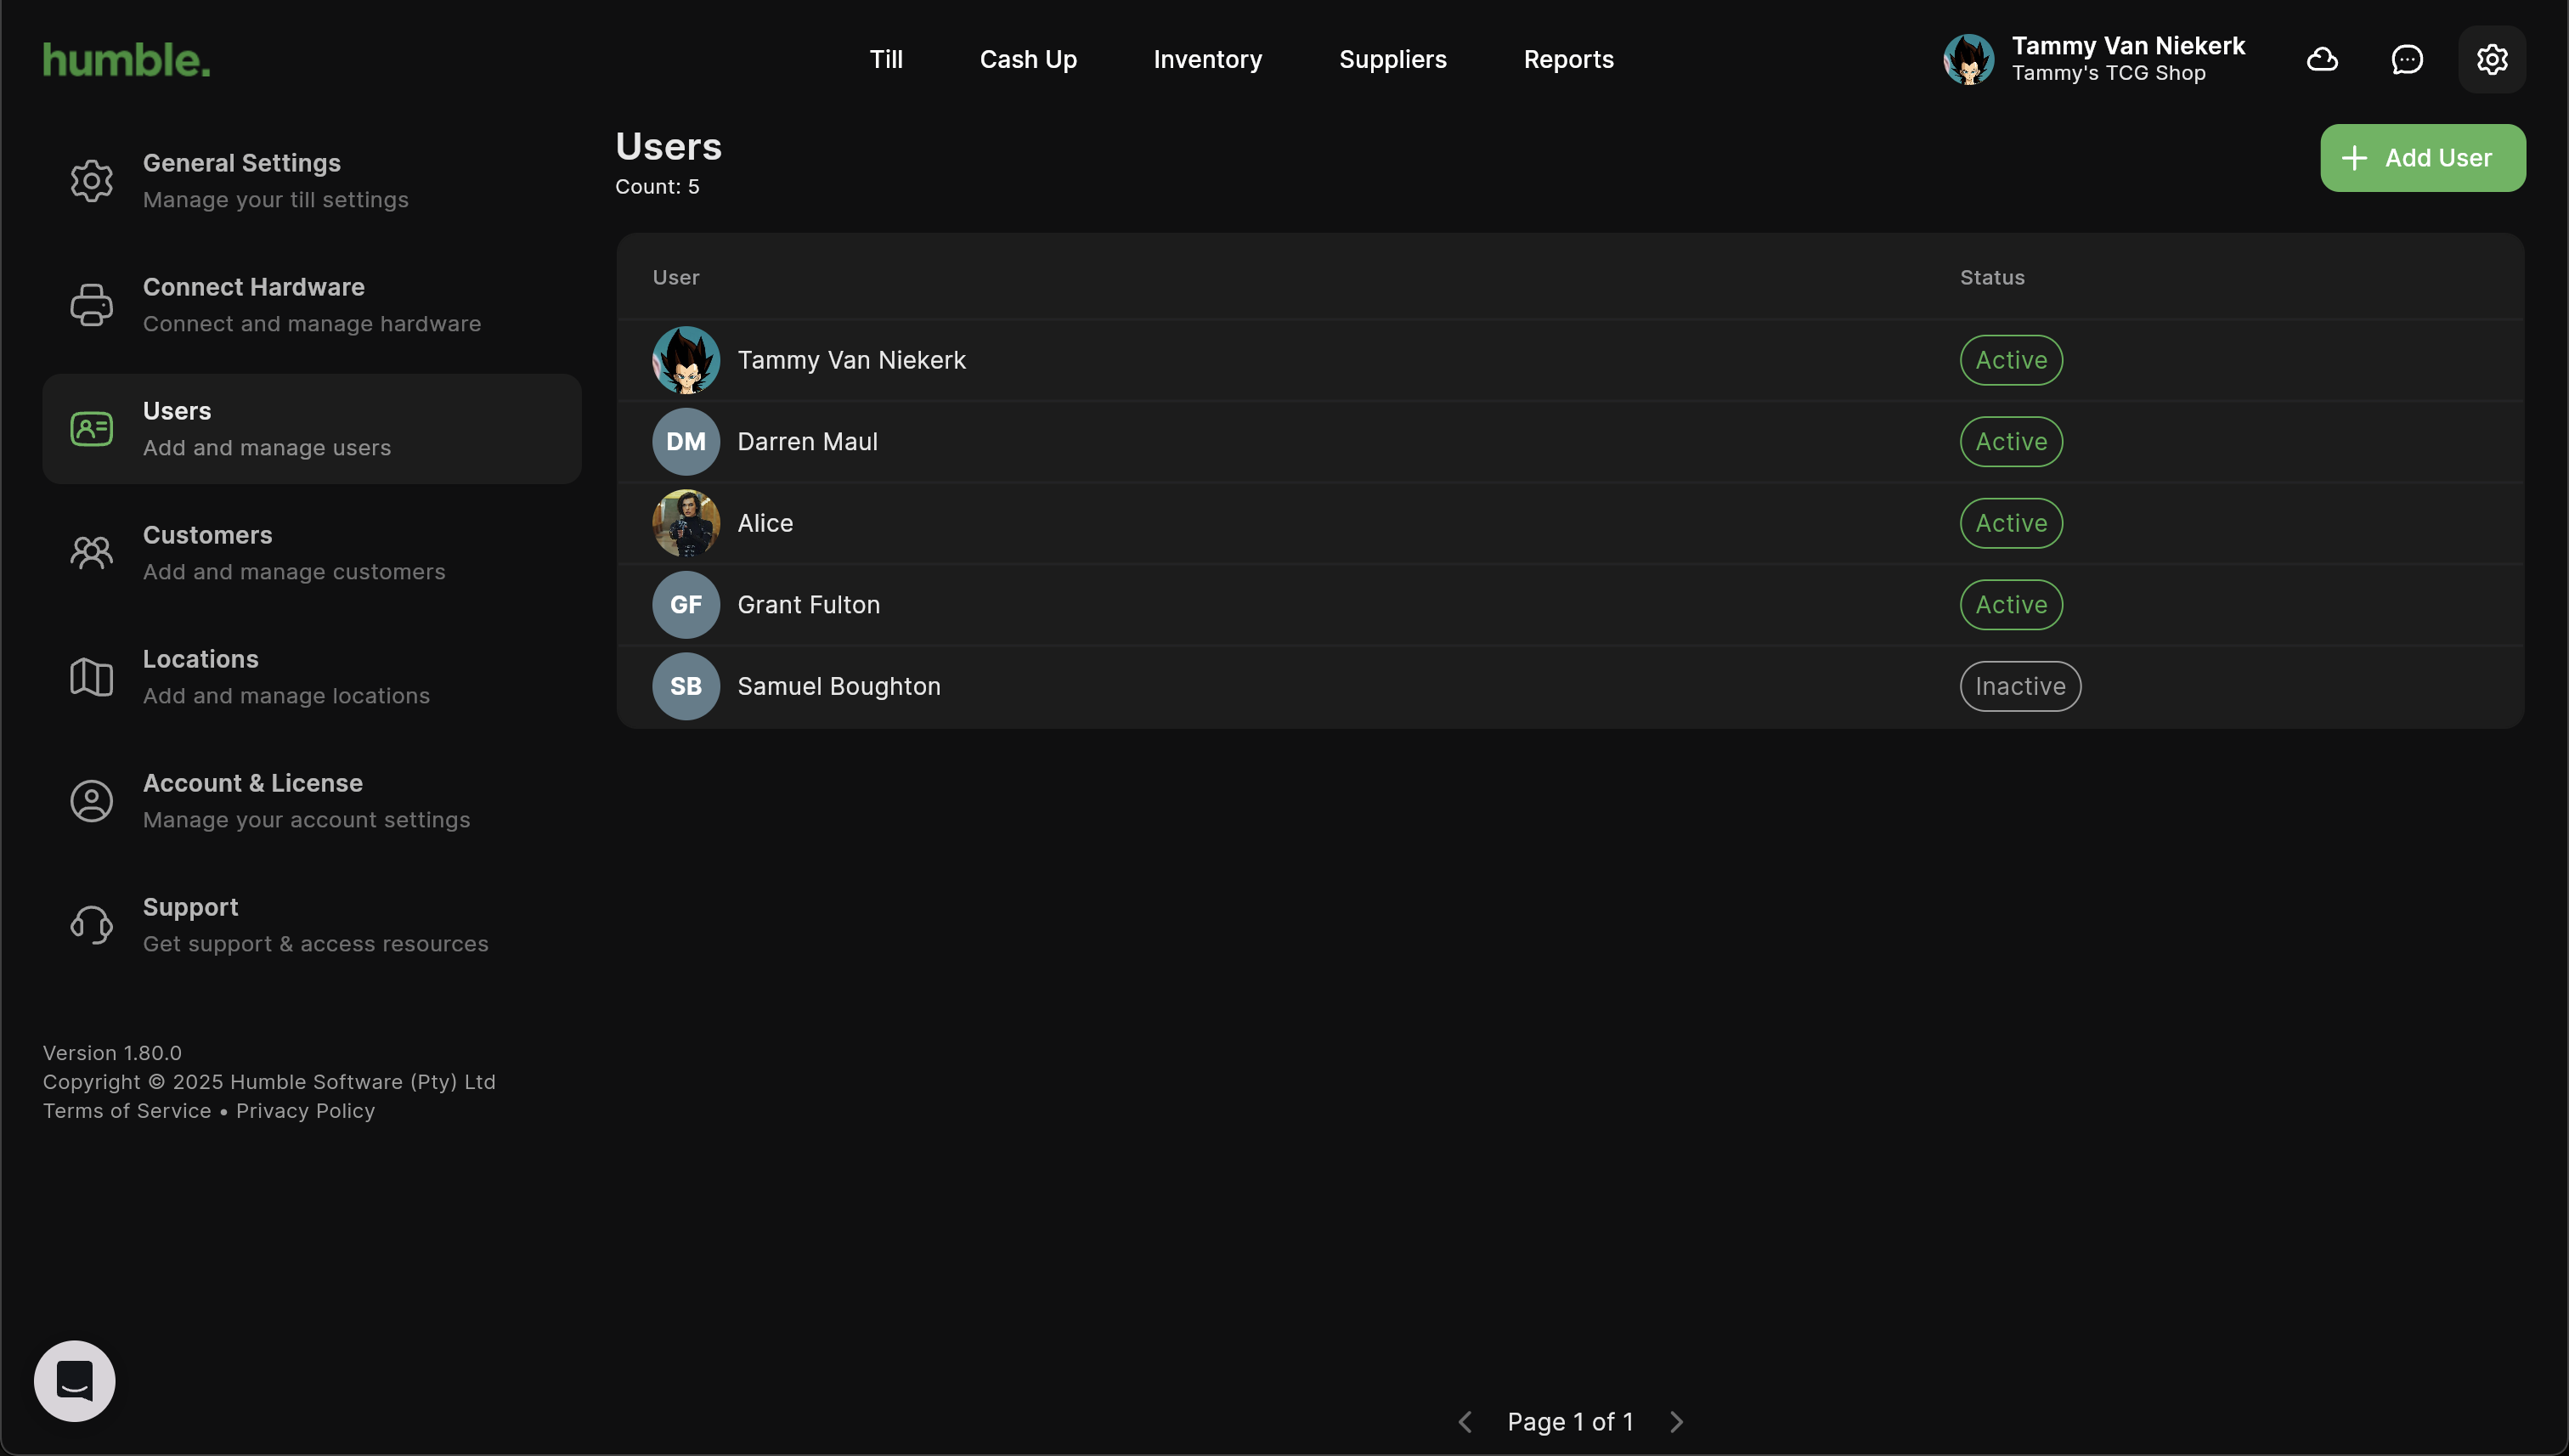This screenshot has height=1456, width=2569.
Task: Open the Privacy Policy link
Action: point(305,1110)
